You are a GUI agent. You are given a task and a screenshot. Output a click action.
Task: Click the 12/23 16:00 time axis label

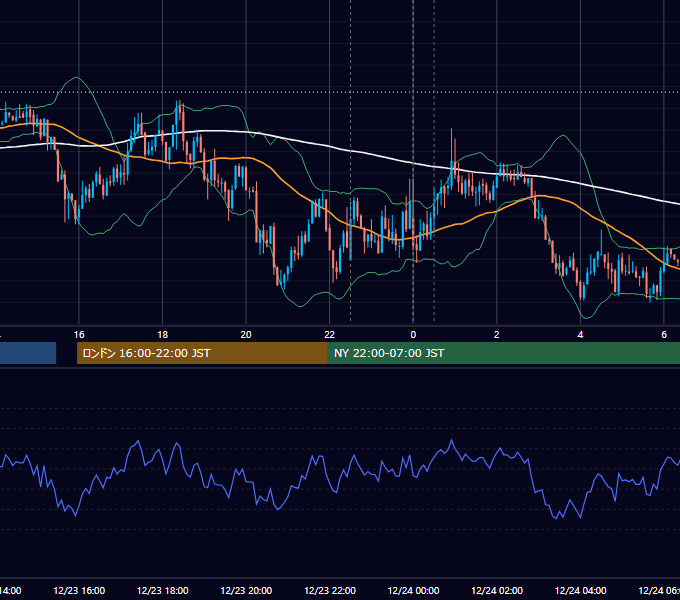[79, 590]
